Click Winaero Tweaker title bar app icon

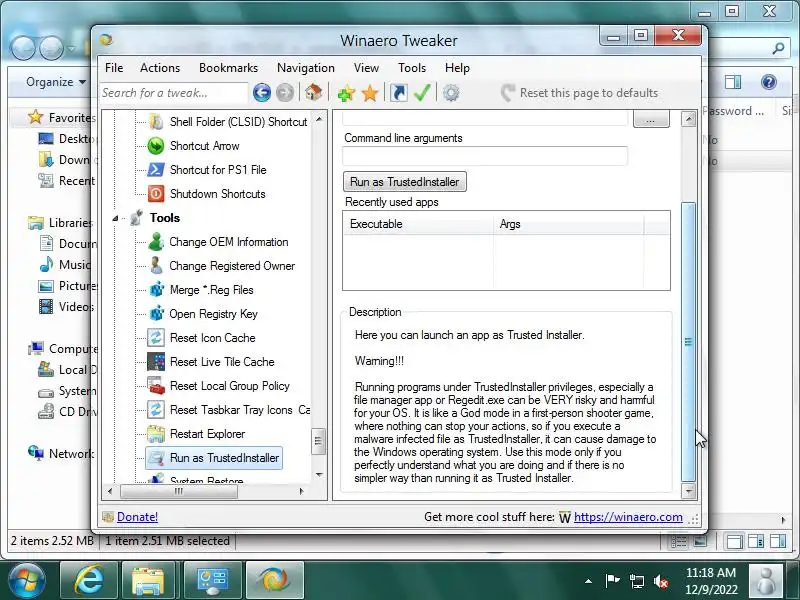(106, 40)
